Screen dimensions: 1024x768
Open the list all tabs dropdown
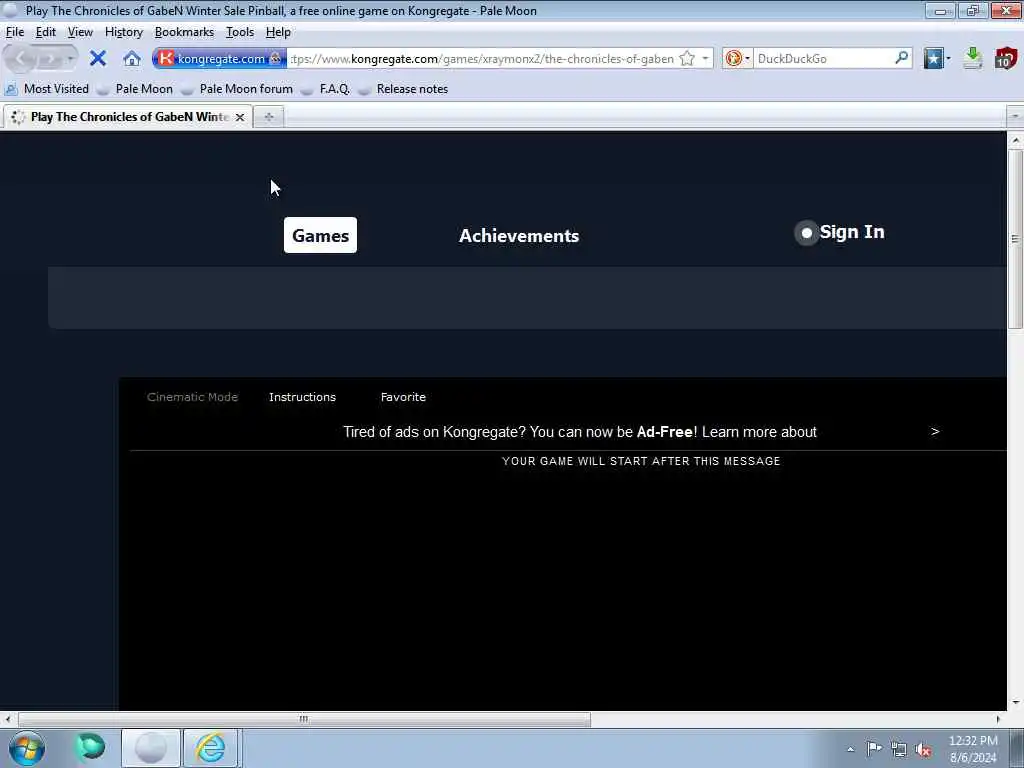1015,116
